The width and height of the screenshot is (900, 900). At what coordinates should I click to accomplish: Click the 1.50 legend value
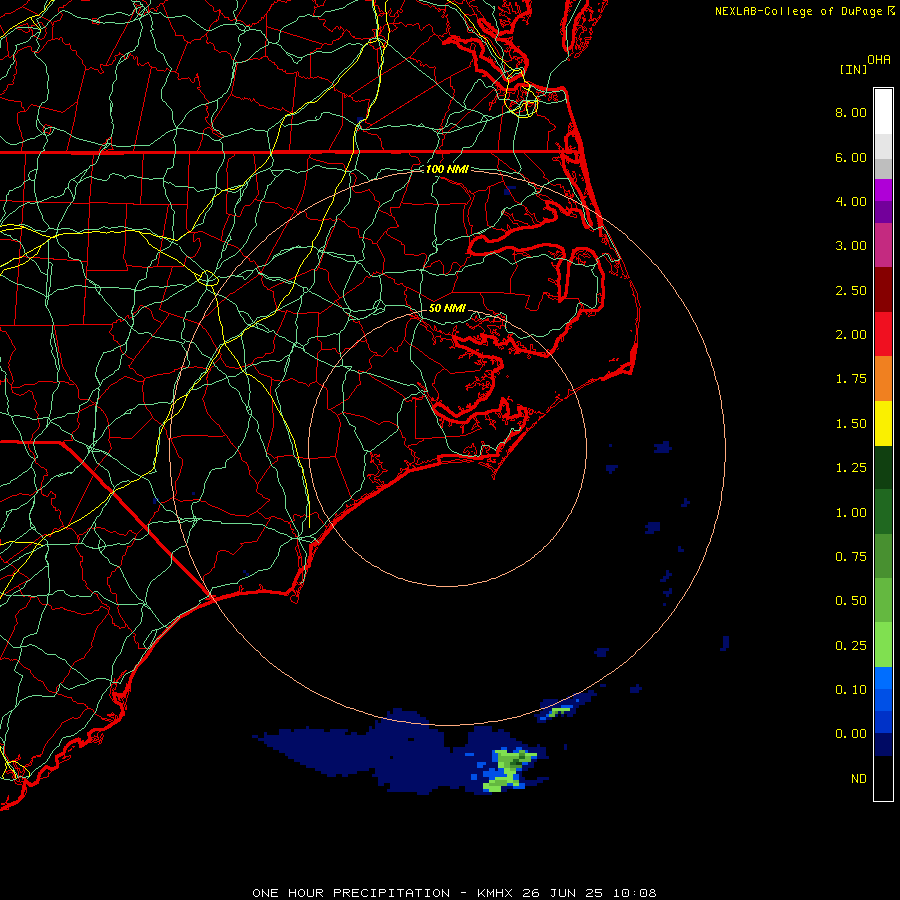click(851, 424)
